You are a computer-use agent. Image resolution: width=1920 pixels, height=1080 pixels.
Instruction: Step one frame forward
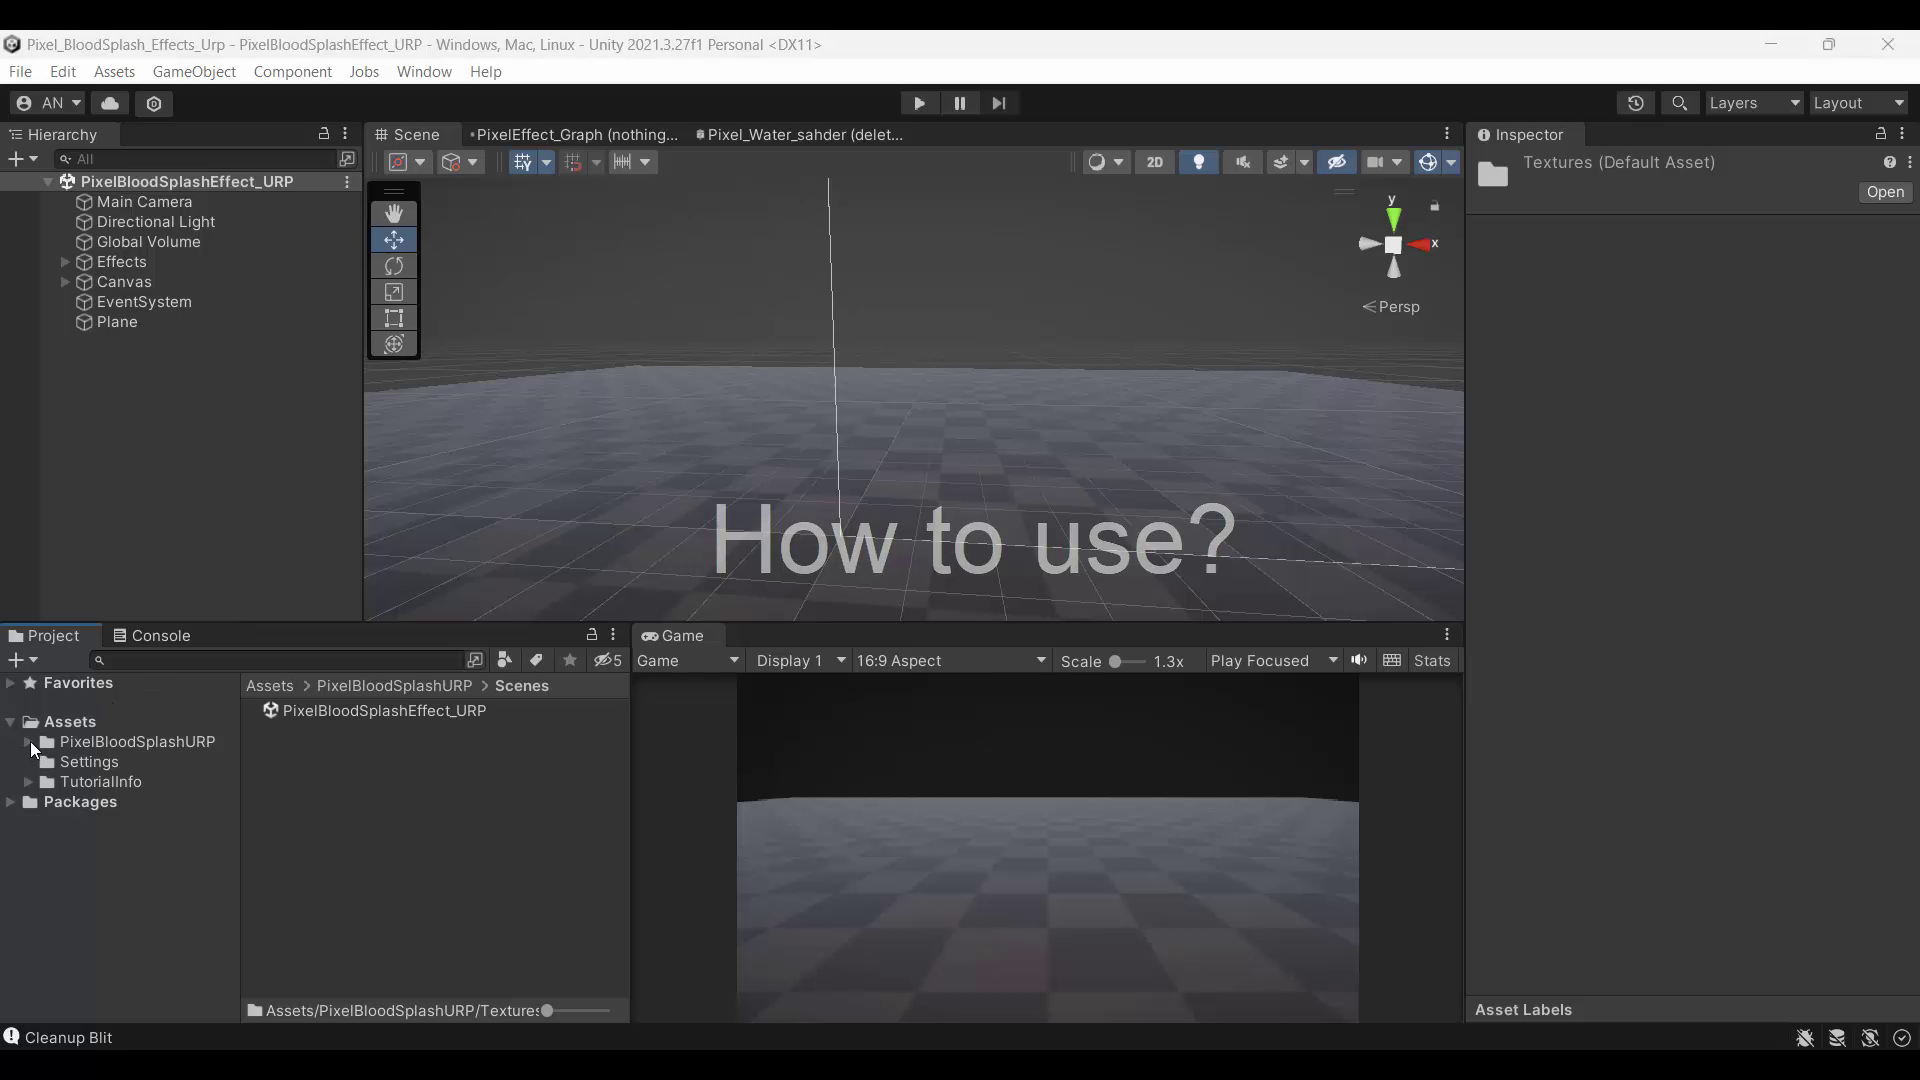(x=999, y=103)
